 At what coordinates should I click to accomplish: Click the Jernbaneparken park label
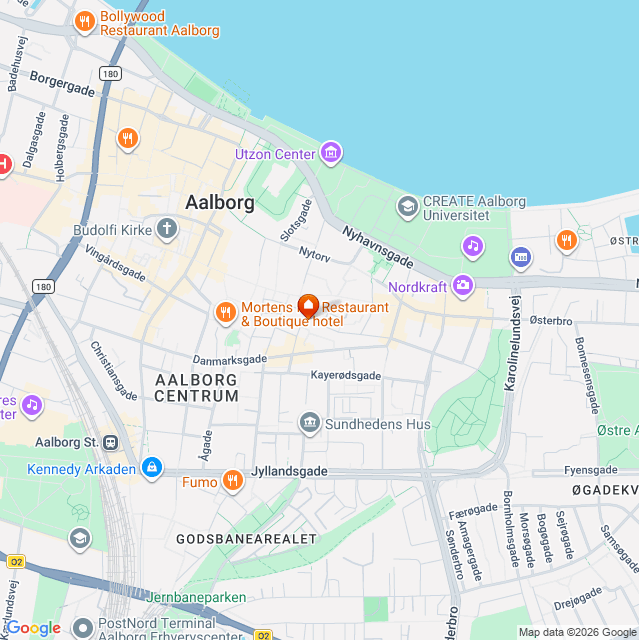pyautogui.click(x=196, y=597)
